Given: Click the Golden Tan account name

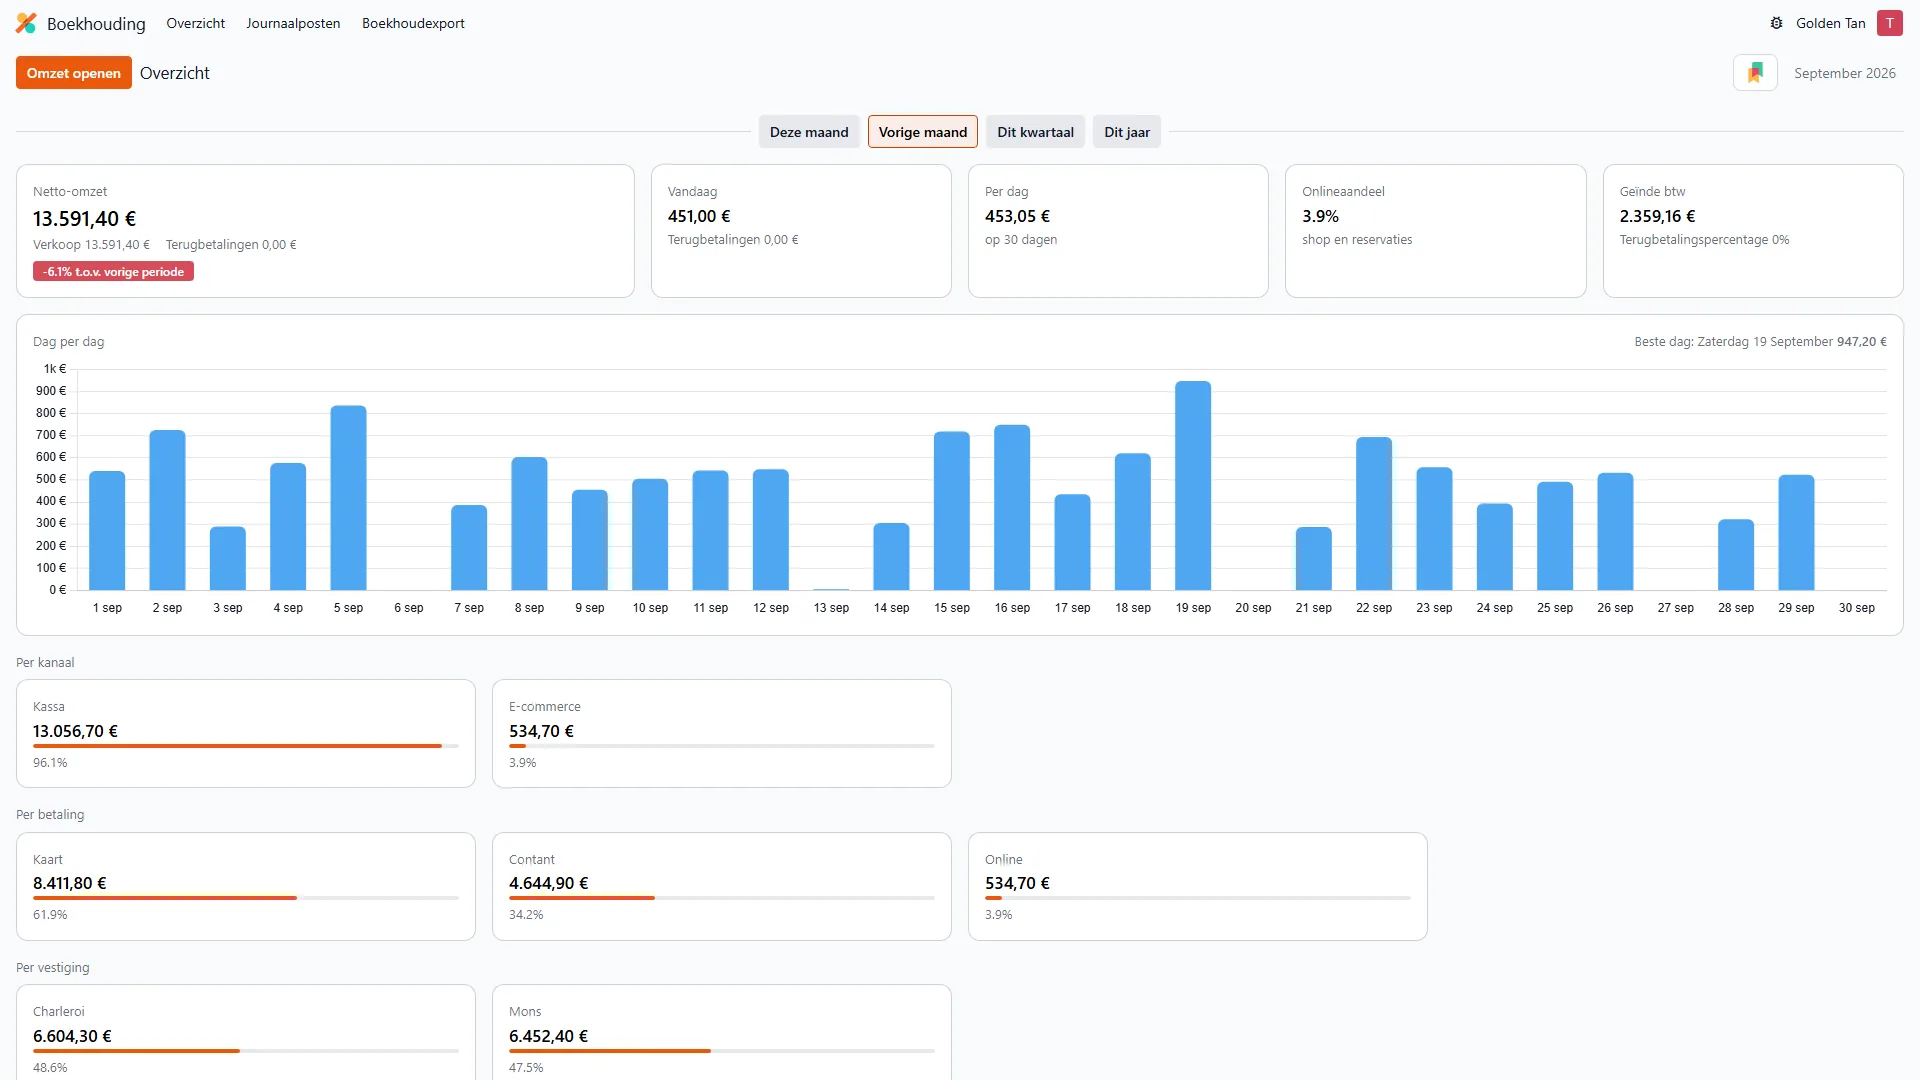Looking at the screenshot, I should point(1830,23).
